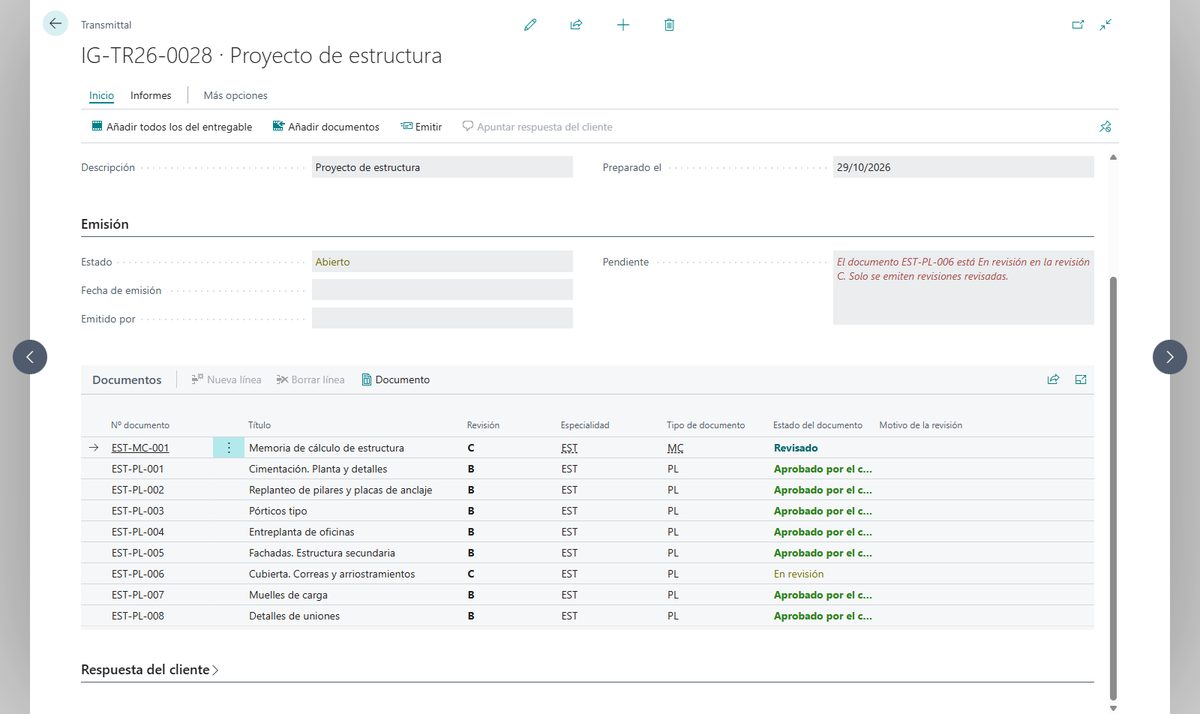The height and width of the screenshot is (714, 1200).
Task: Click the Pendiente message box
Action: (x=963, y=287)
